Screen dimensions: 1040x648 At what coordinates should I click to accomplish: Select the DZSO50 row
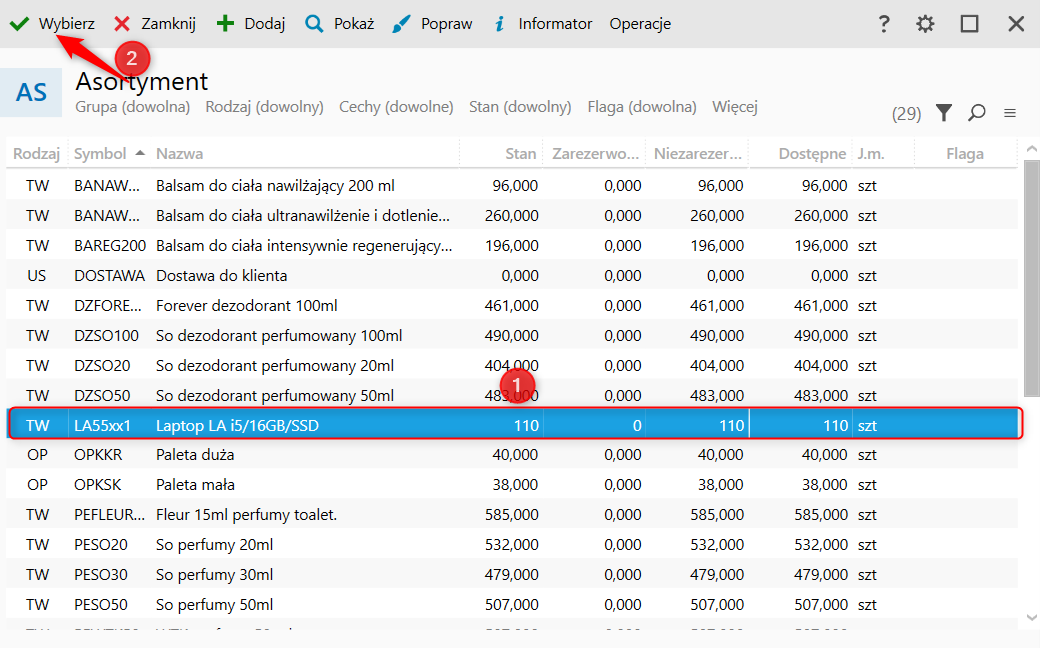(x=512, y=395)
